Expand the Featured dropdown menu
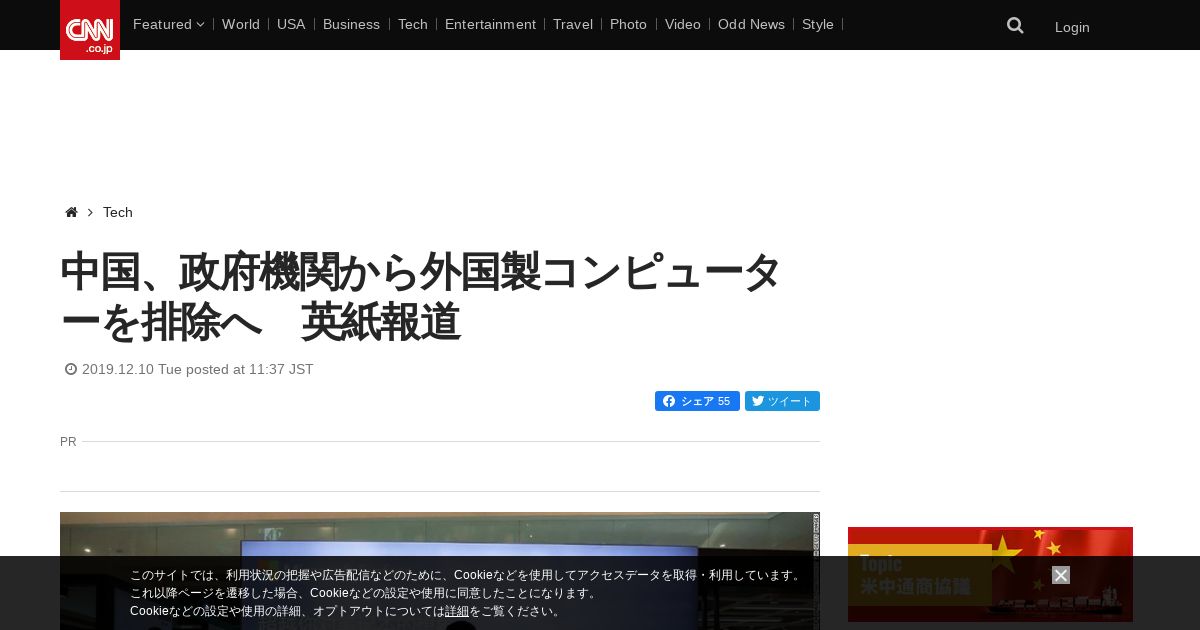 169,24
